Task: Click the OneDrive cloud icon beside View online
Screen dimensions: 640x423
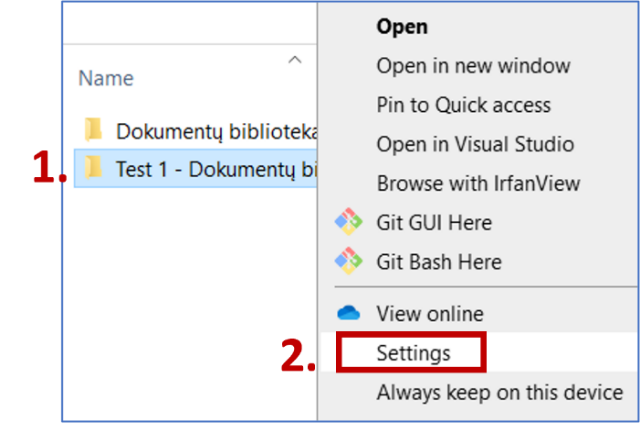Action: [347, 314]
